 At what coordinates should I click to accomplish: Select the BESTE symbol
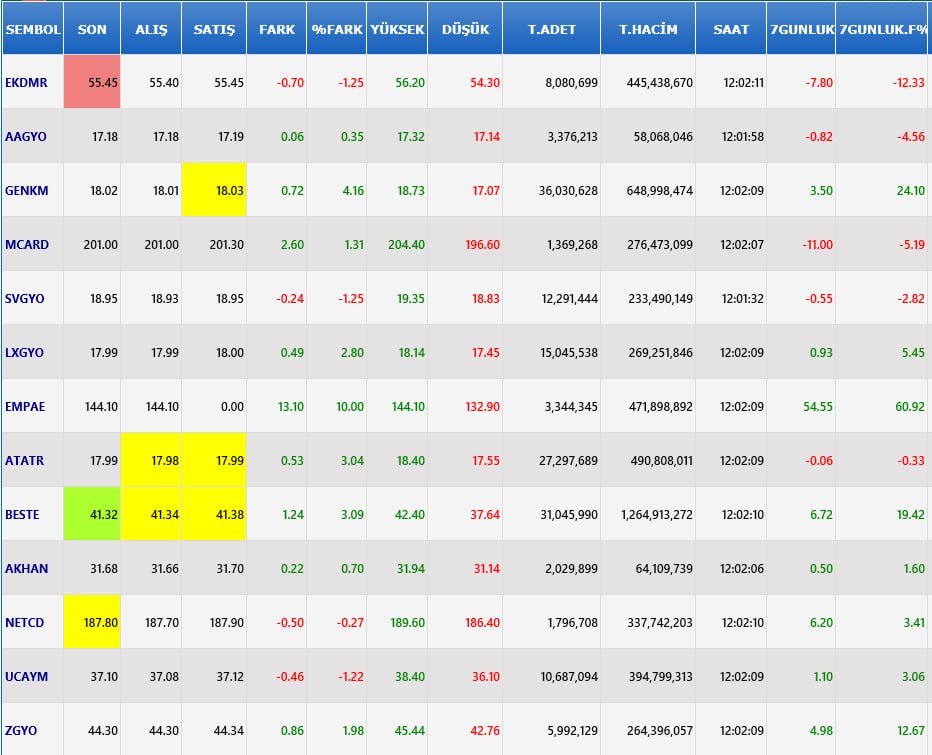tap(22, 515)
